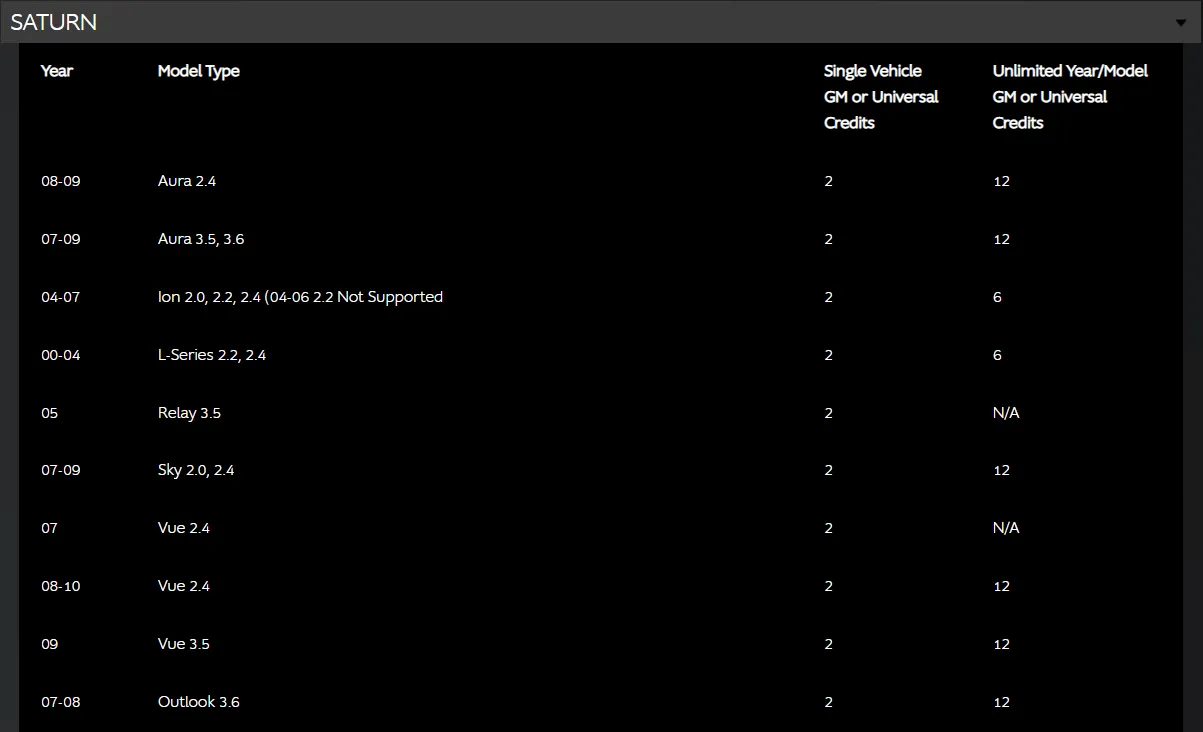Collapse the SATURN section arrow
Viewport: 1203px width, 732px height.
(x=1181, y=23)
